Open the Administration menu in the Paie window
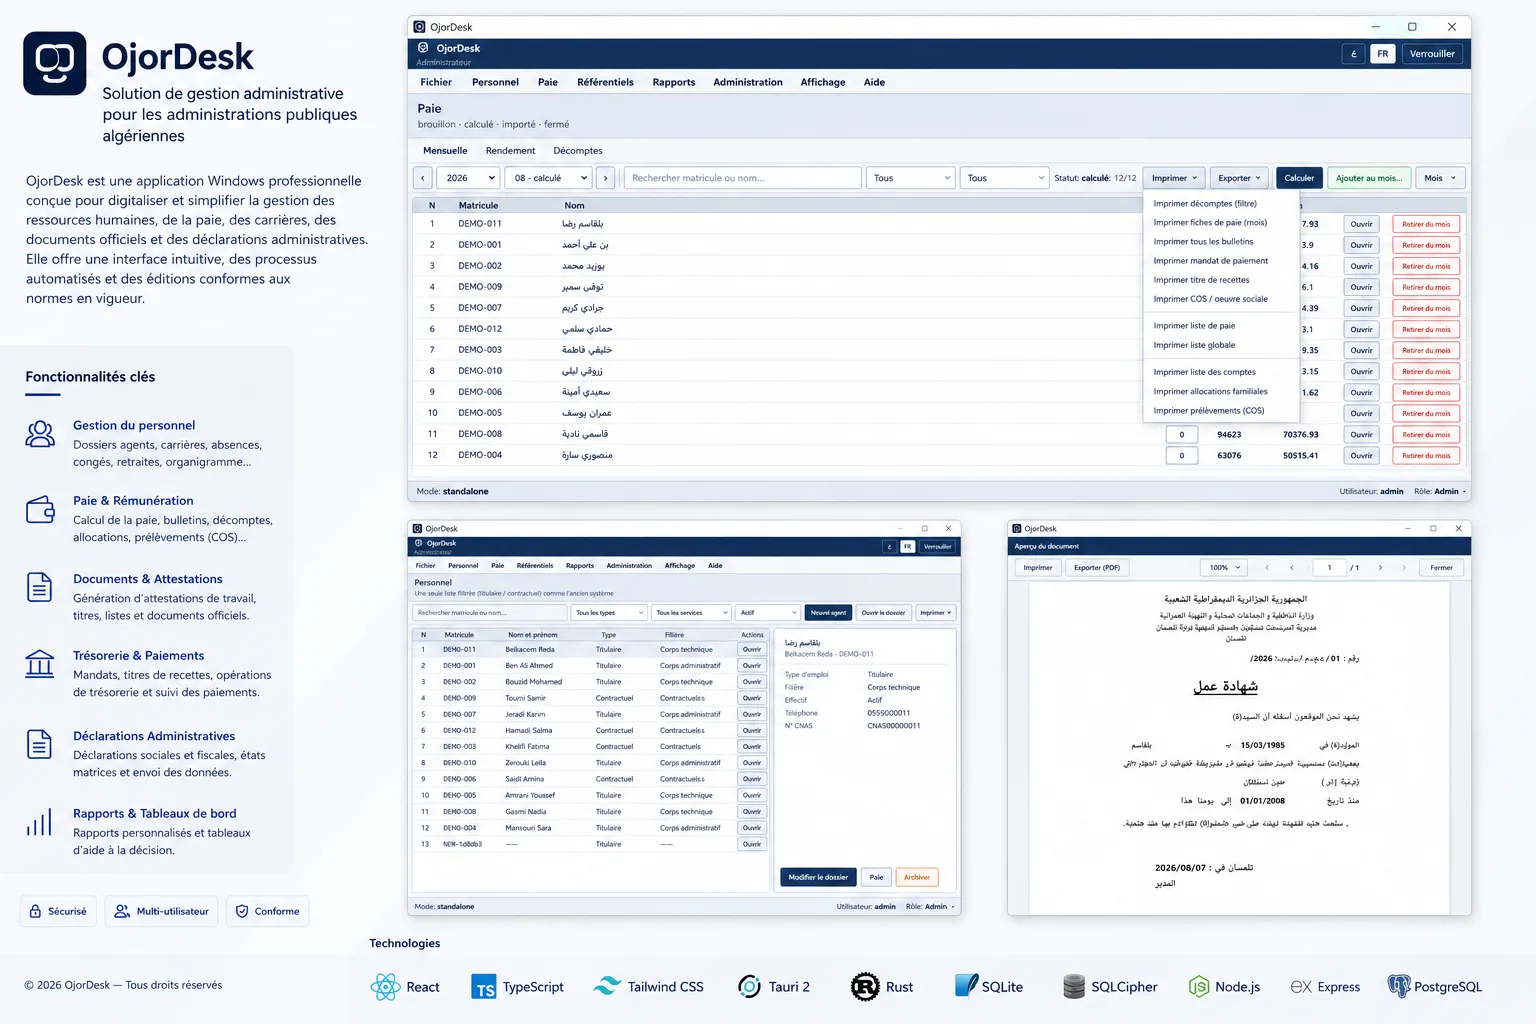Image resolution: width=1536 pixels, height=1024 pixels. click(747, 82)
